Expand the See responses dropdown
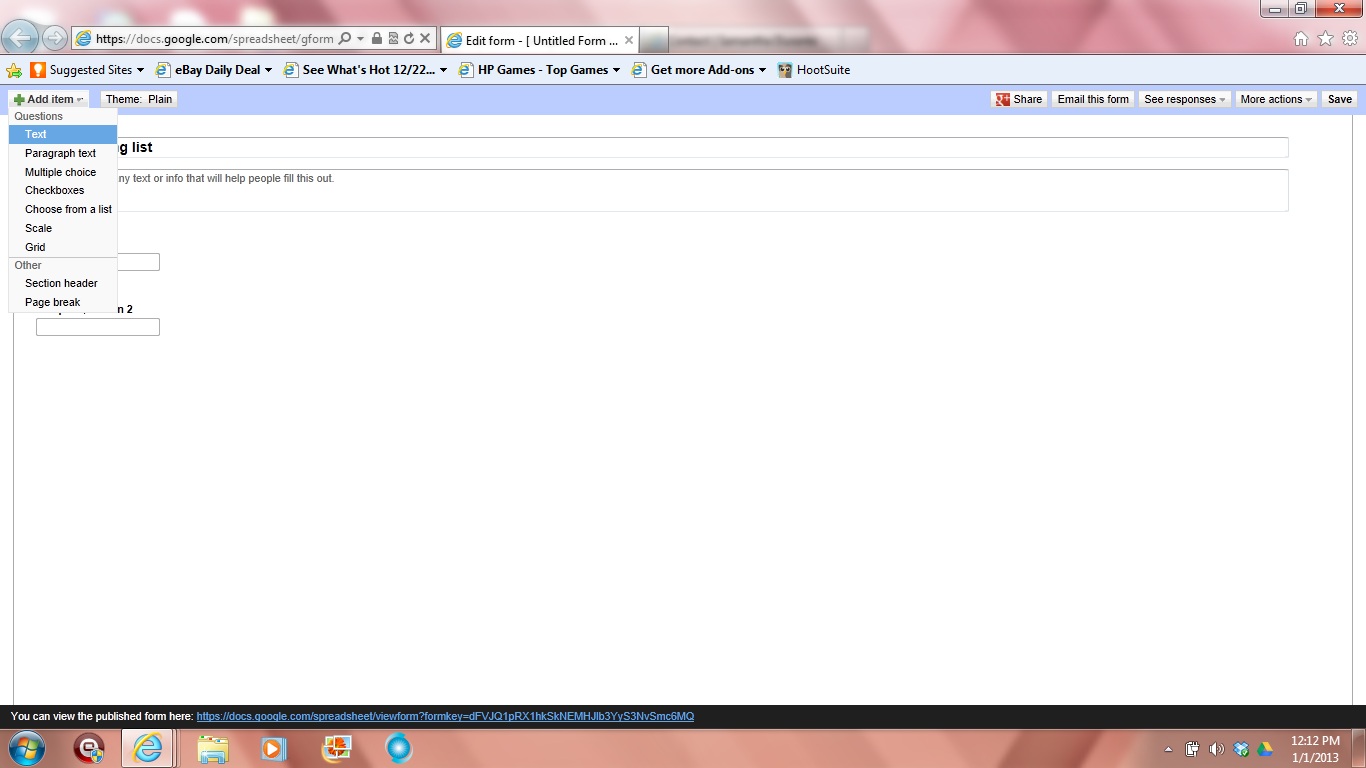This screenshot has height=768, width=1366. point(1185,99)
